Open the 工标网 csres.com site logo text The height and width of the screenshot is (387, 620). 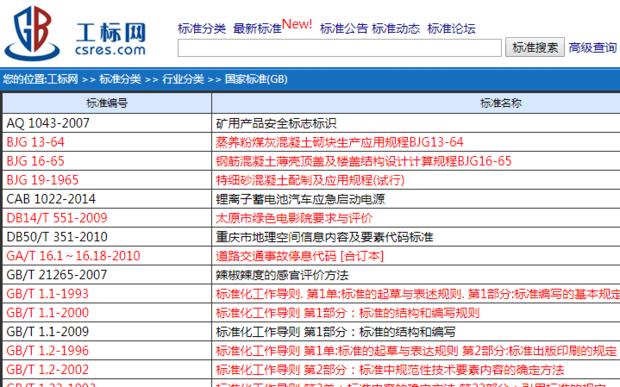[111, 38]
